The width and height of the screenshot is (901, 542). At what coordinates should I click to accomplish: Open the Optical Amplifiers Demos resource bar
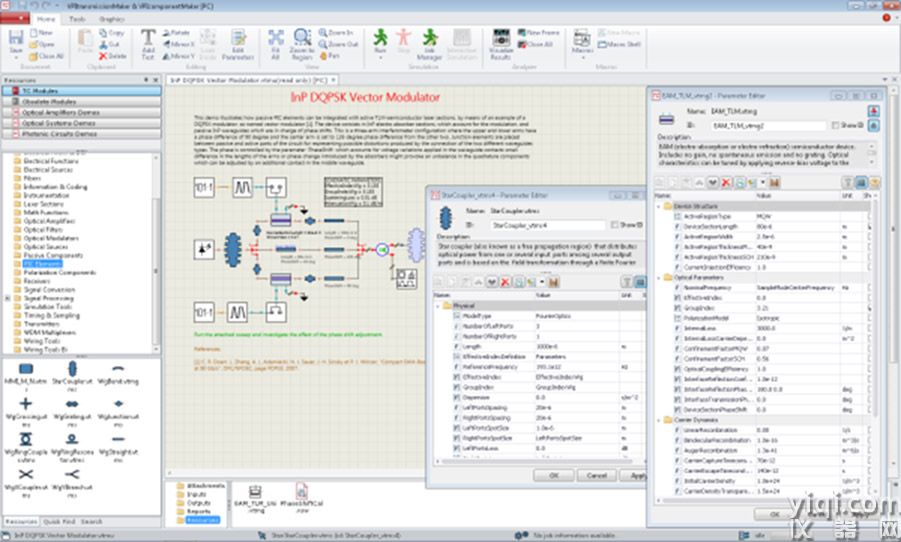click(x=81, y=112)
